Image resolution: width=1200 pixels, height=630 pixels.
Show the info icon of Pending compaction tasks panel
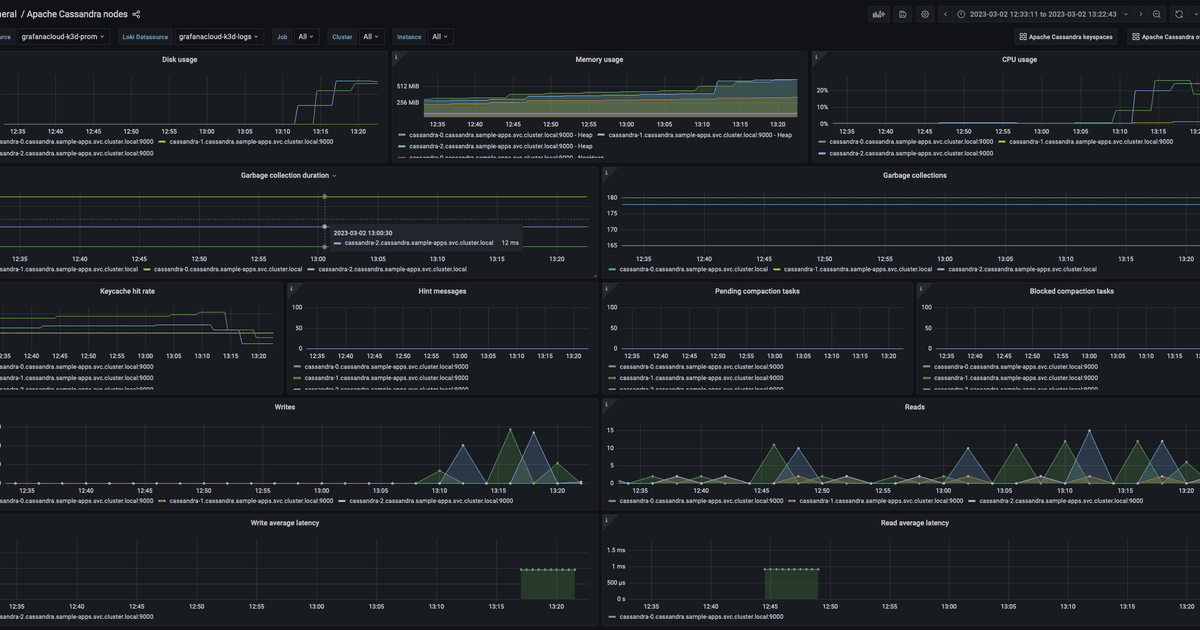click(x=607, y=290)
